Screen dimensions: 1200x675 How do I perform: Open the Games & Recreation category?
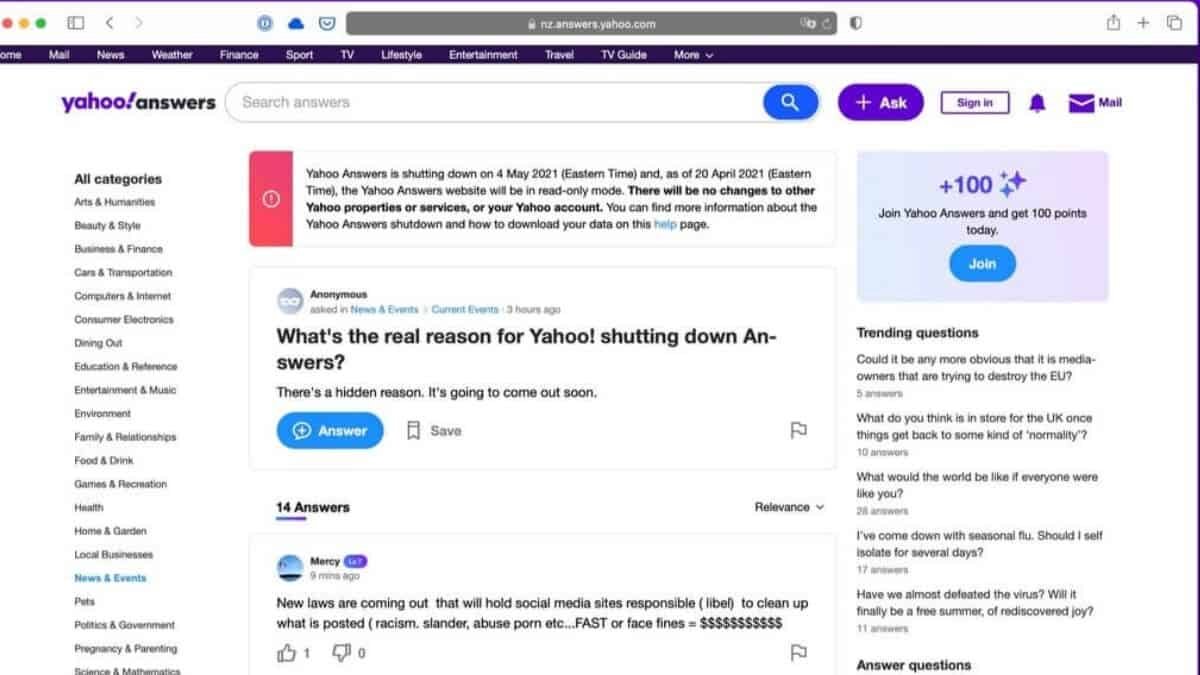120,484
